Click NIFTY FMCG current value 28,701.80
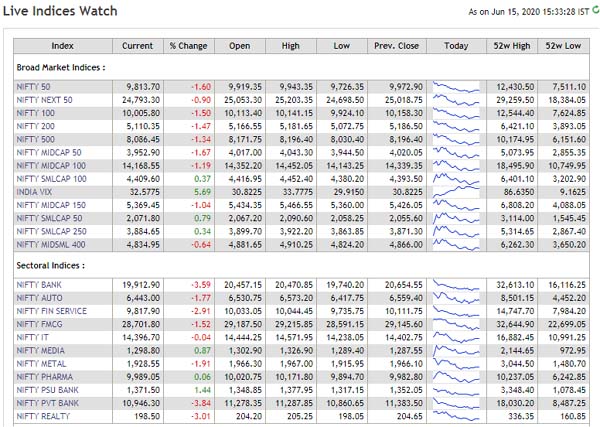Screen dimensions: 600x427 click(141, 324)
